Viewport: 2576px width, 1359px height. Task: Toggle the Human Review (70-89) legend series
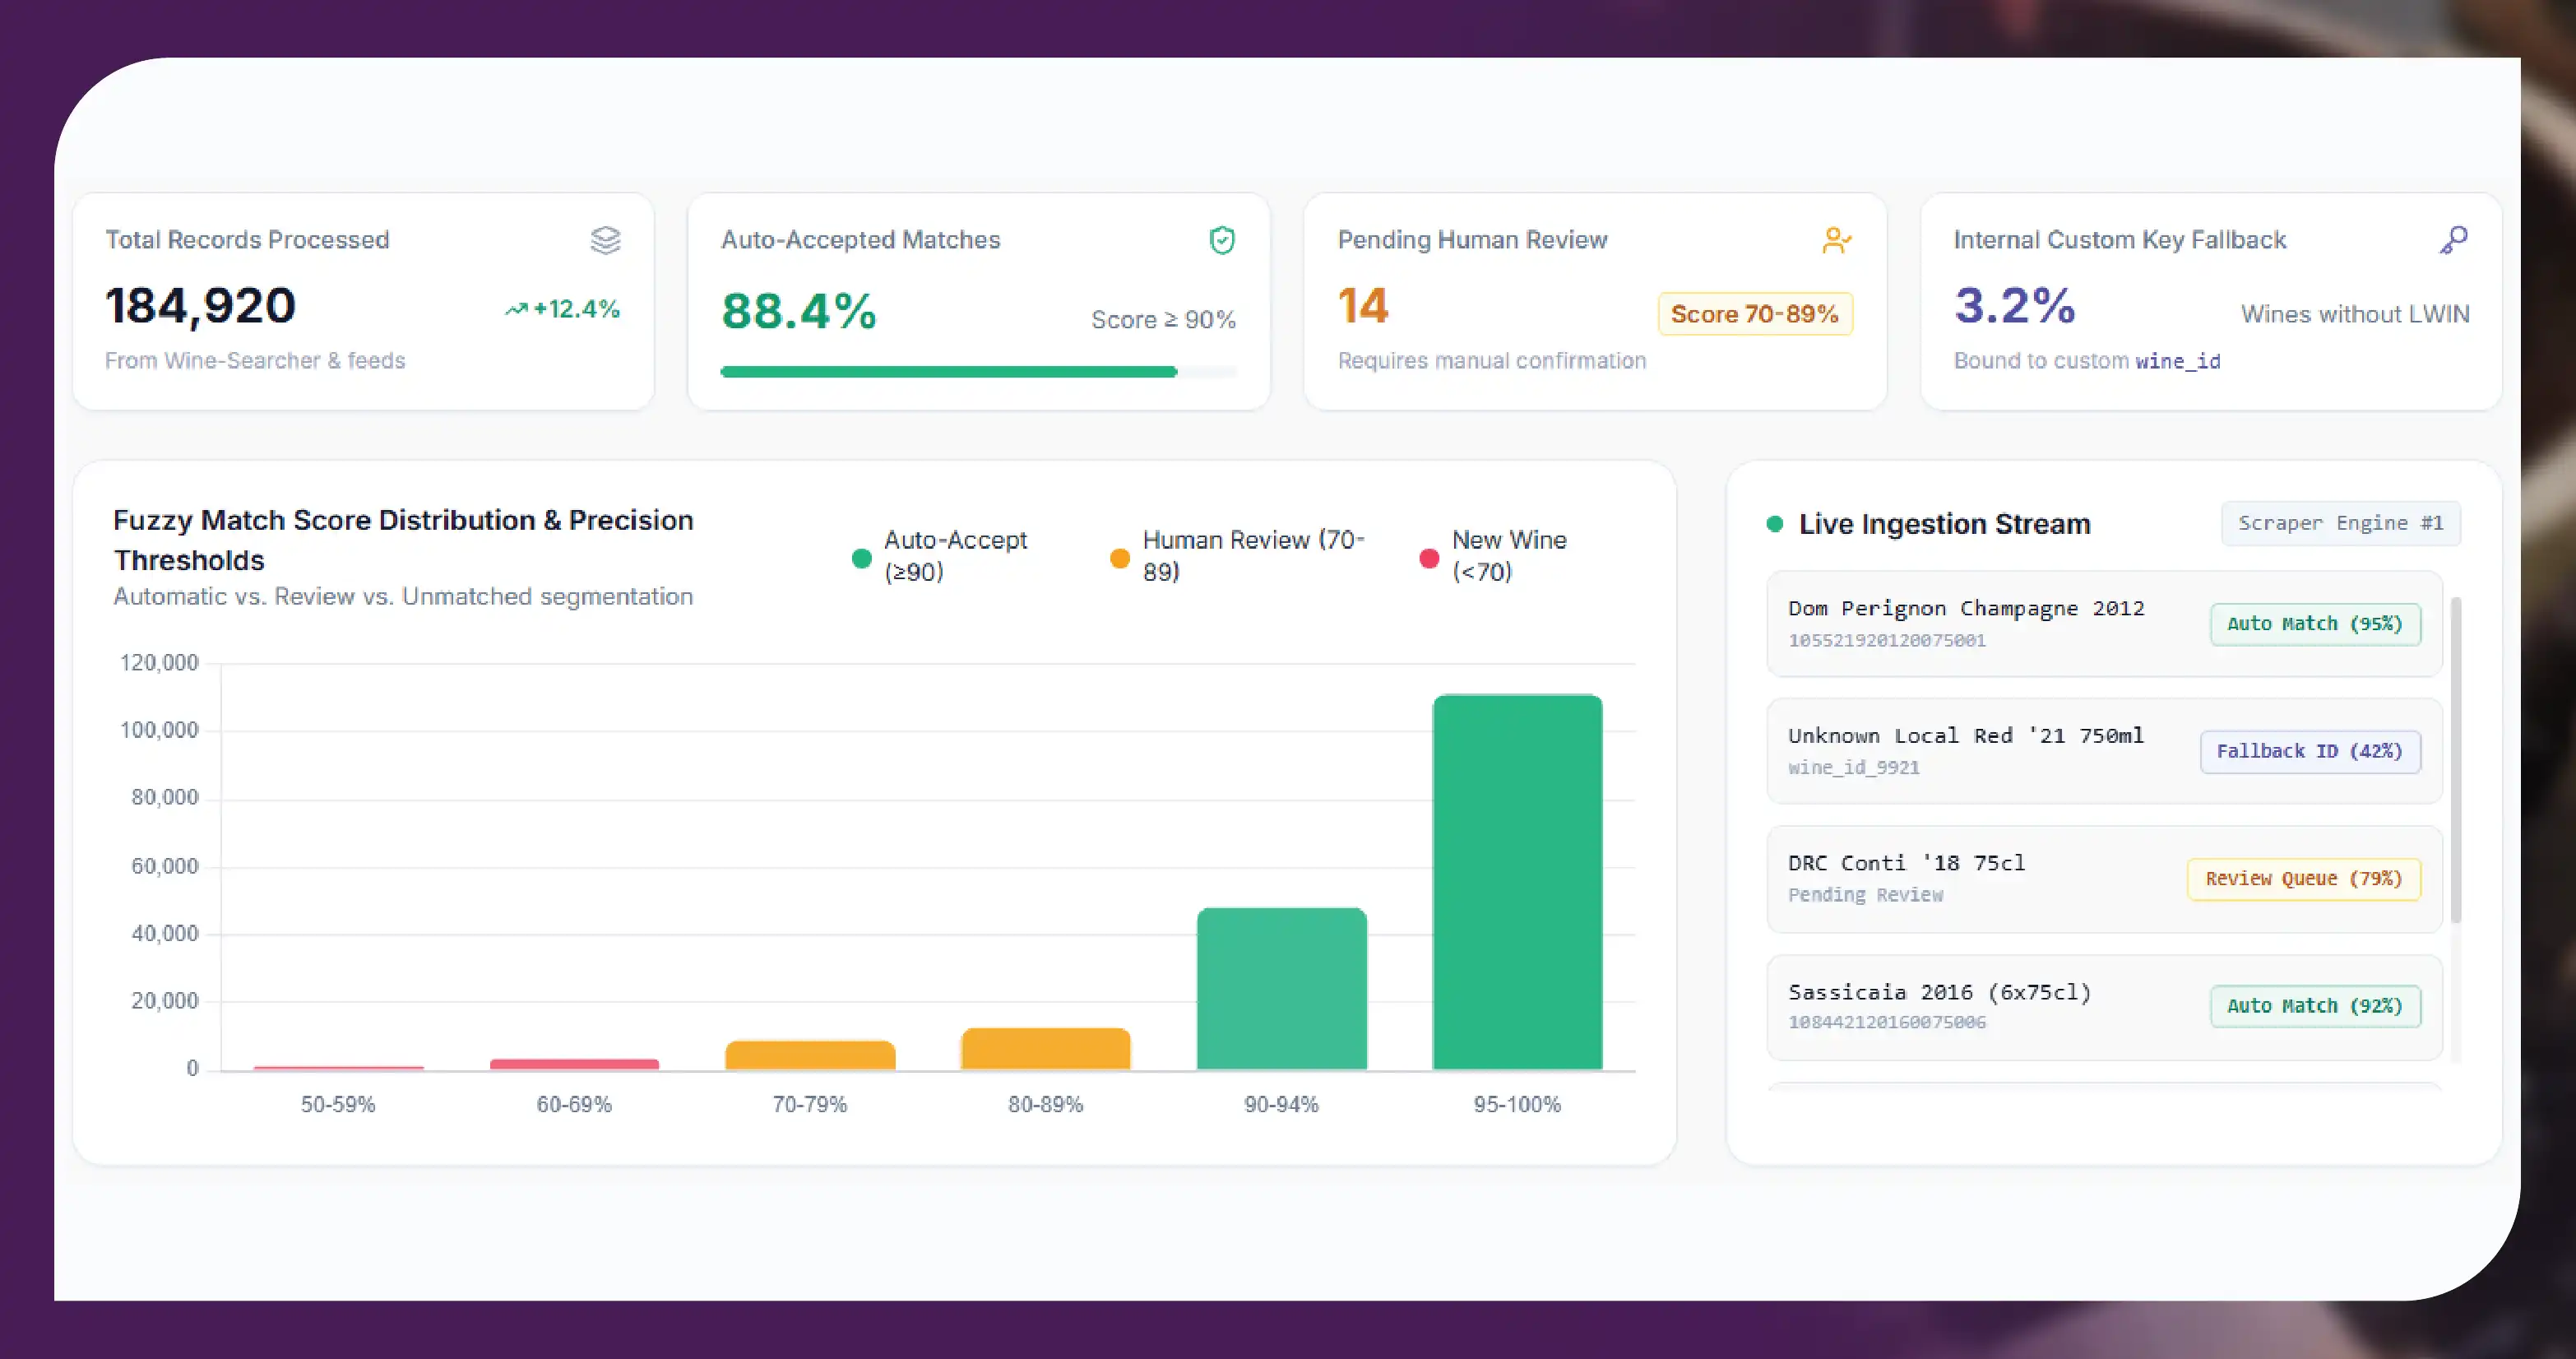1238,556
